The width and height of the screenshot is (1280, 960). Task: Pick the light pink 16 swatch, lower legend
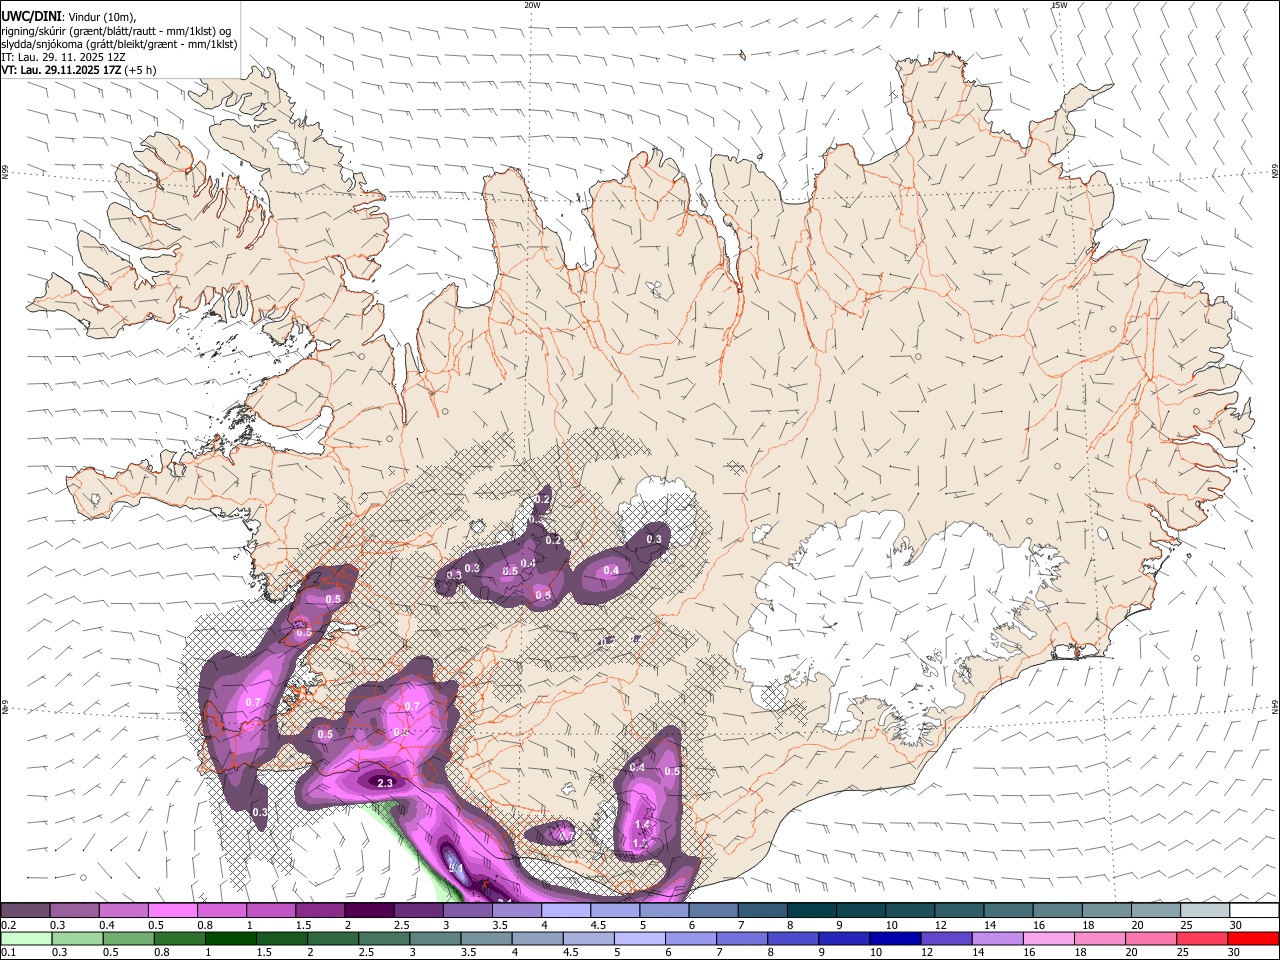pos(1048,939)
